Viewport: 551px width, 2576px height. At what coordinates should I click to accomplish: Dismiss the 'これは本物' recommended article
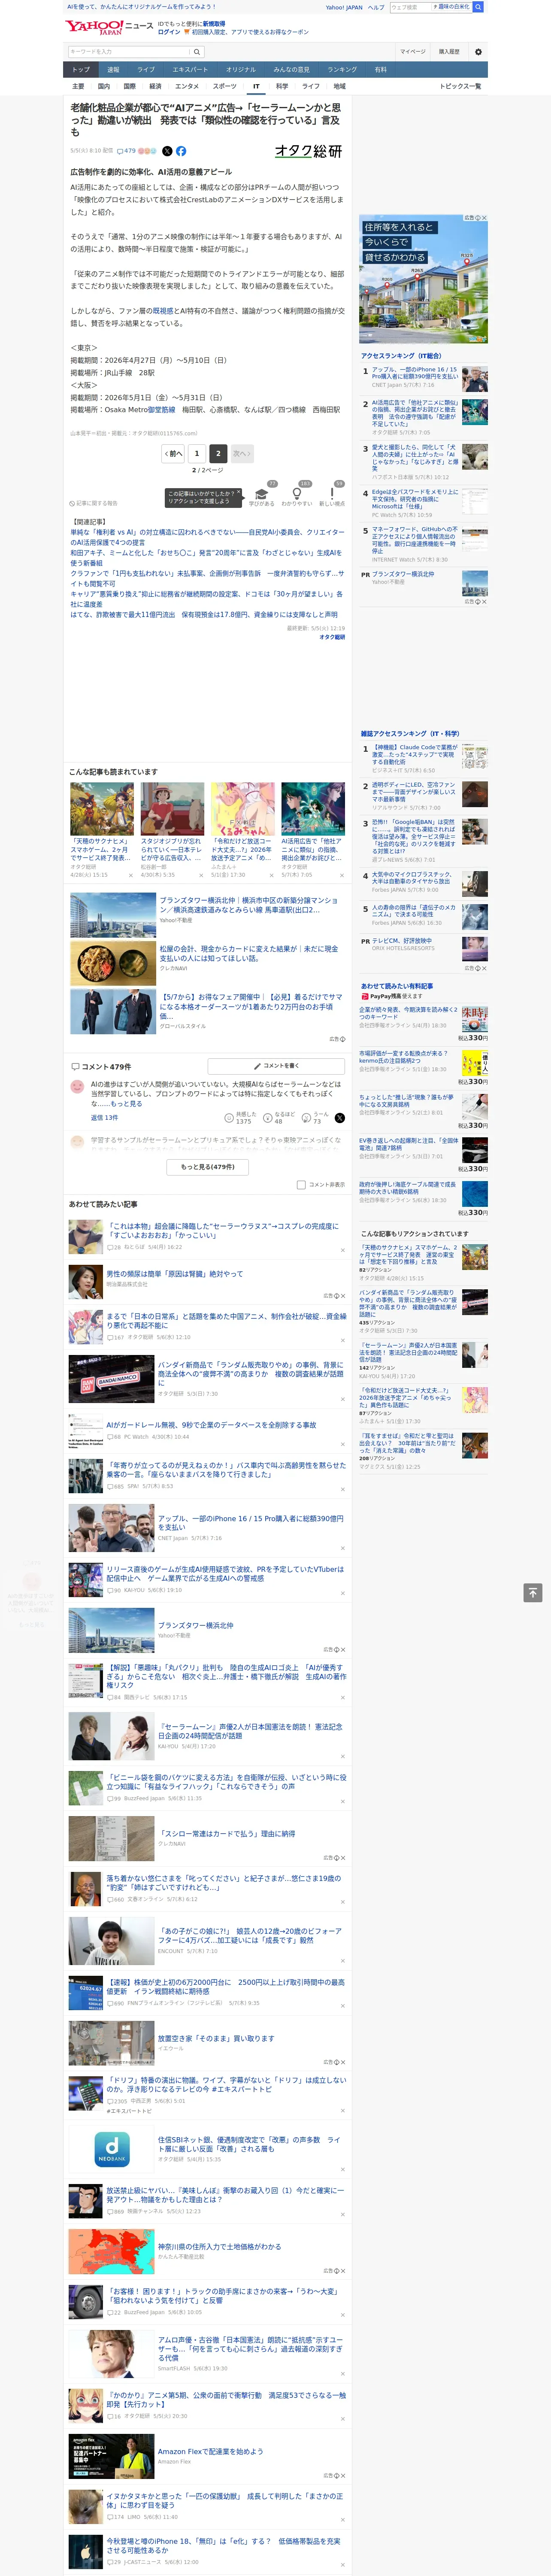coord(342,1249)
